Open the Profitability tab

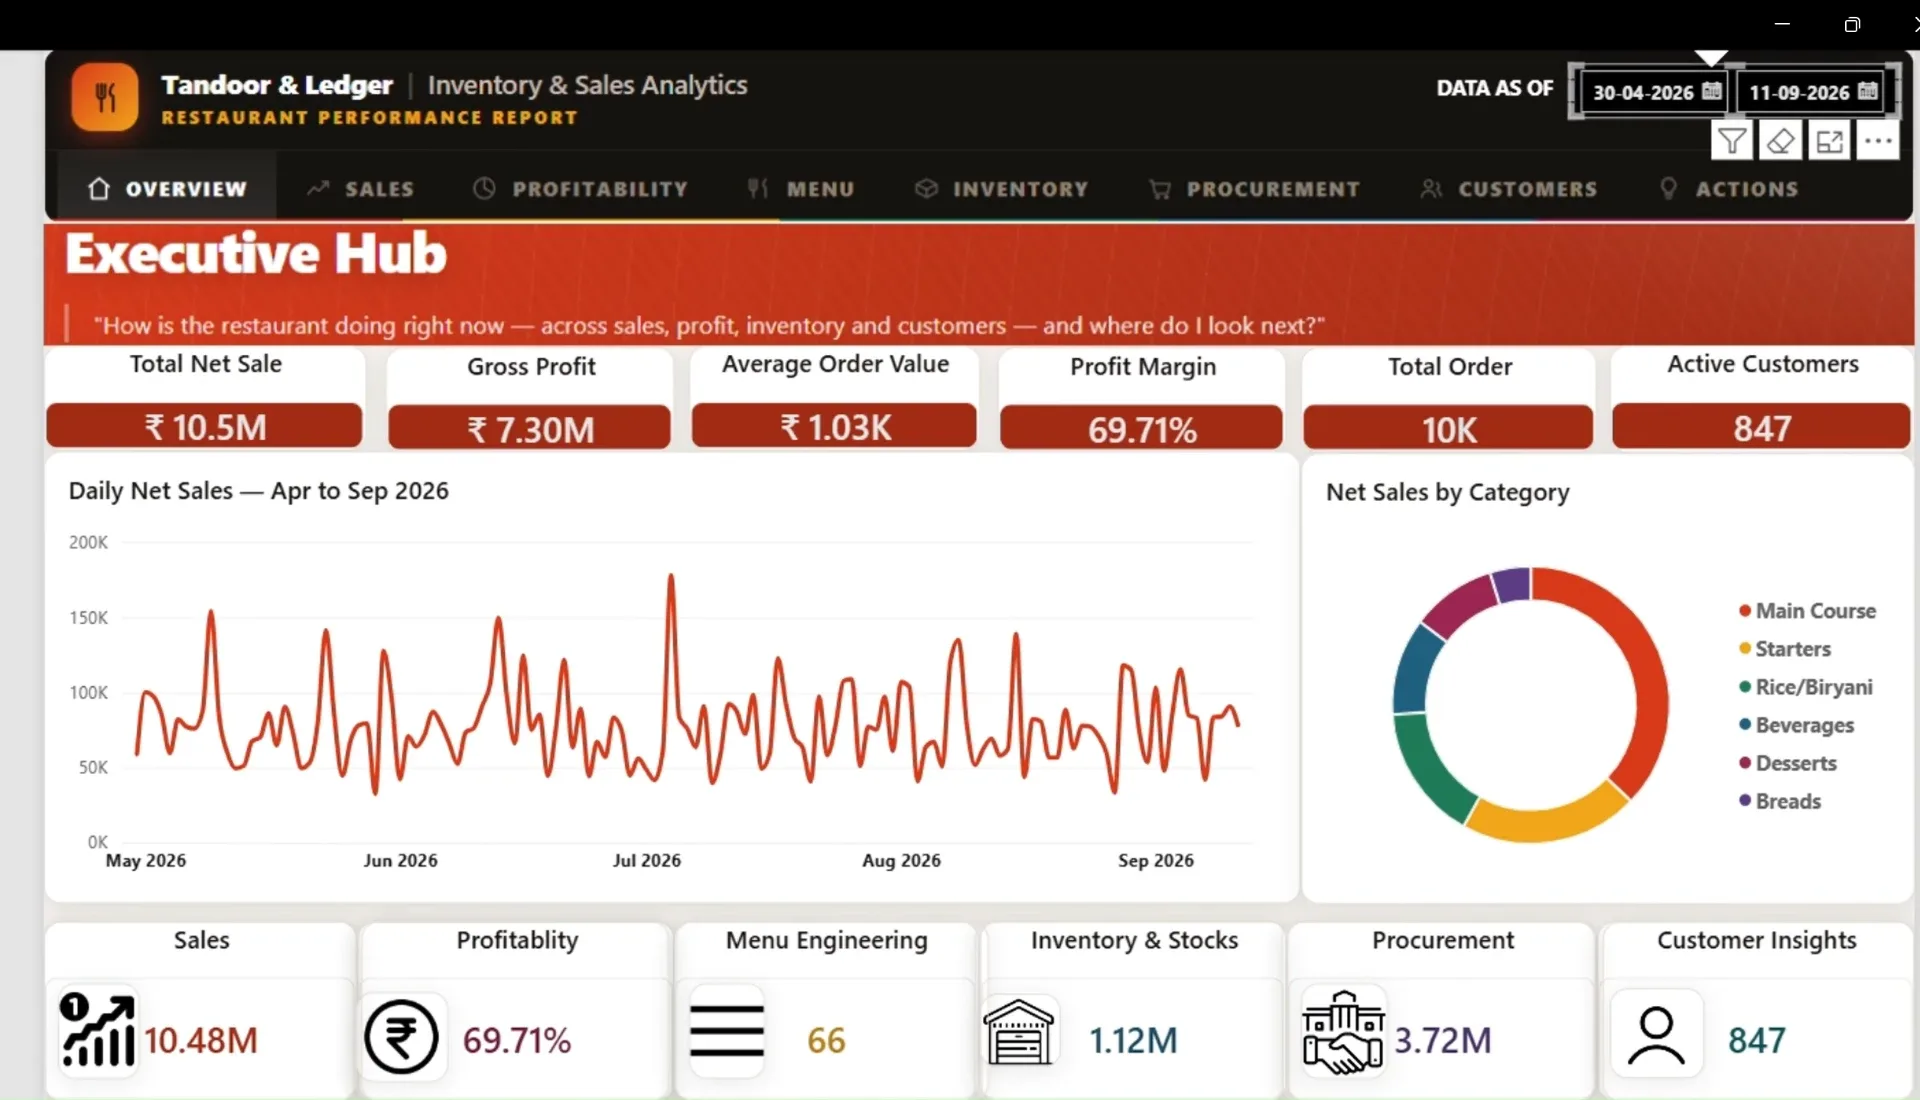[x=581, y=188]
